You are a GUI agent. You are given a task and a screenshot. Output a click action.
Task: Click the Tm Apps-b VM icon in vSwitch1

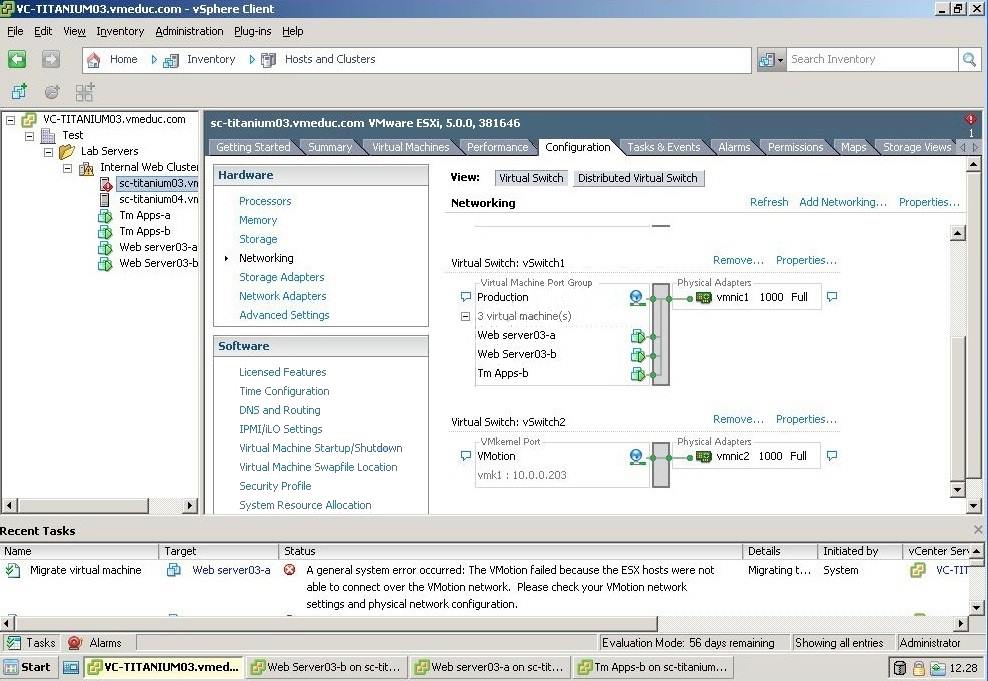[638, 374]
